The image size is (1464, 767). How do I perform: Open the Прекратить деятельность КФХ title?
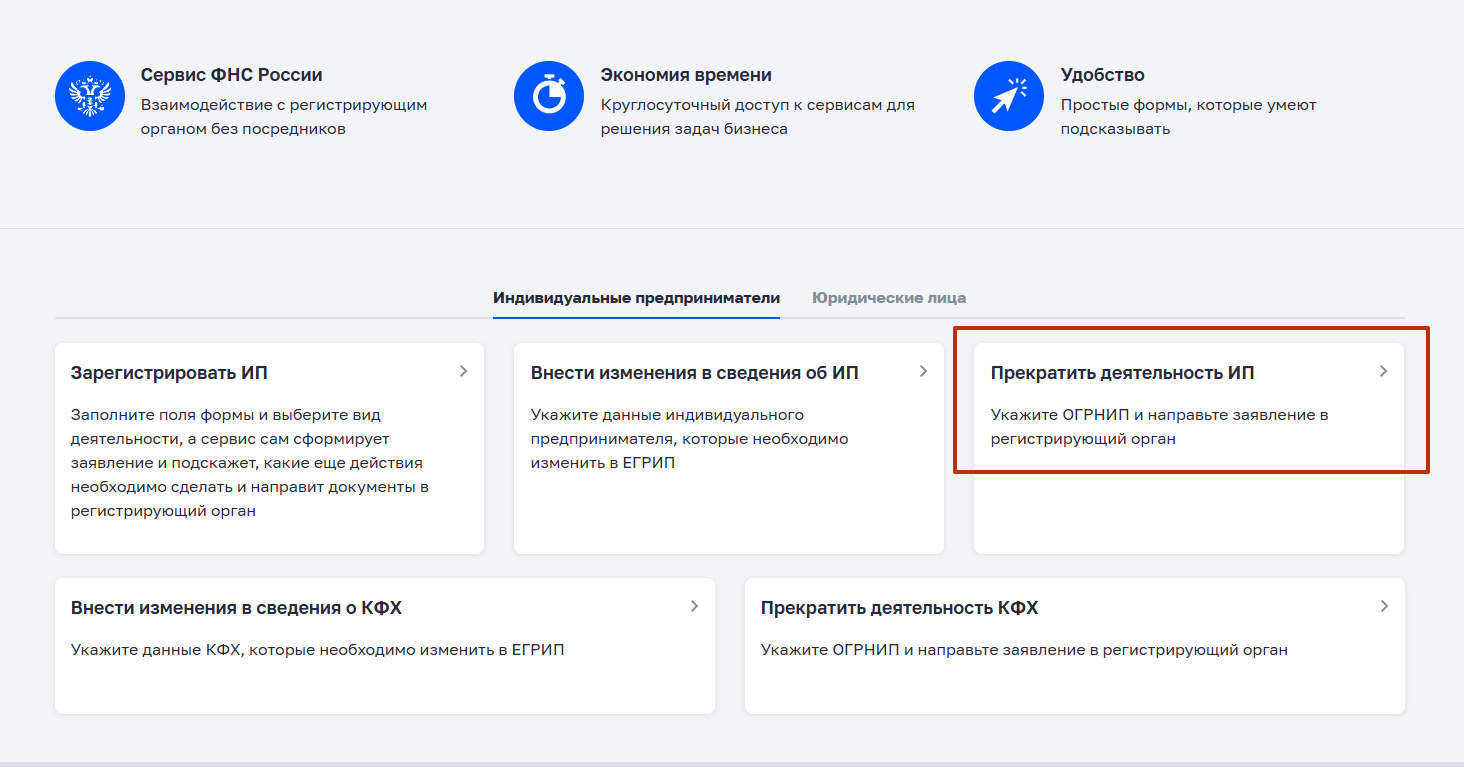pyautogui.click(x=899, y=608)
